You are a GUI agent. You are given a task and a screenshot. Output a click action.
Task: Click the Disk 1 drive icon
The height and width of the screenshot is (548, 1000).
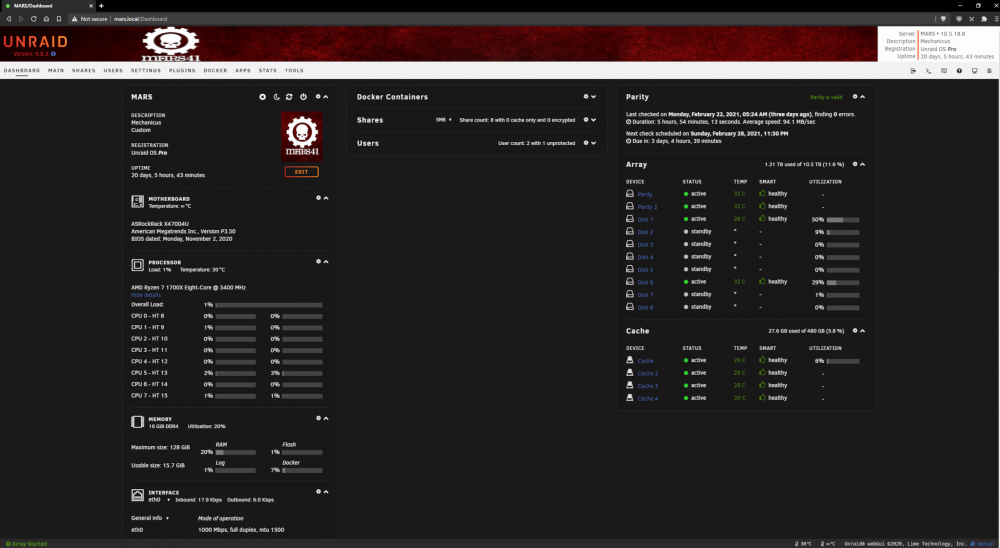[630, 219]
